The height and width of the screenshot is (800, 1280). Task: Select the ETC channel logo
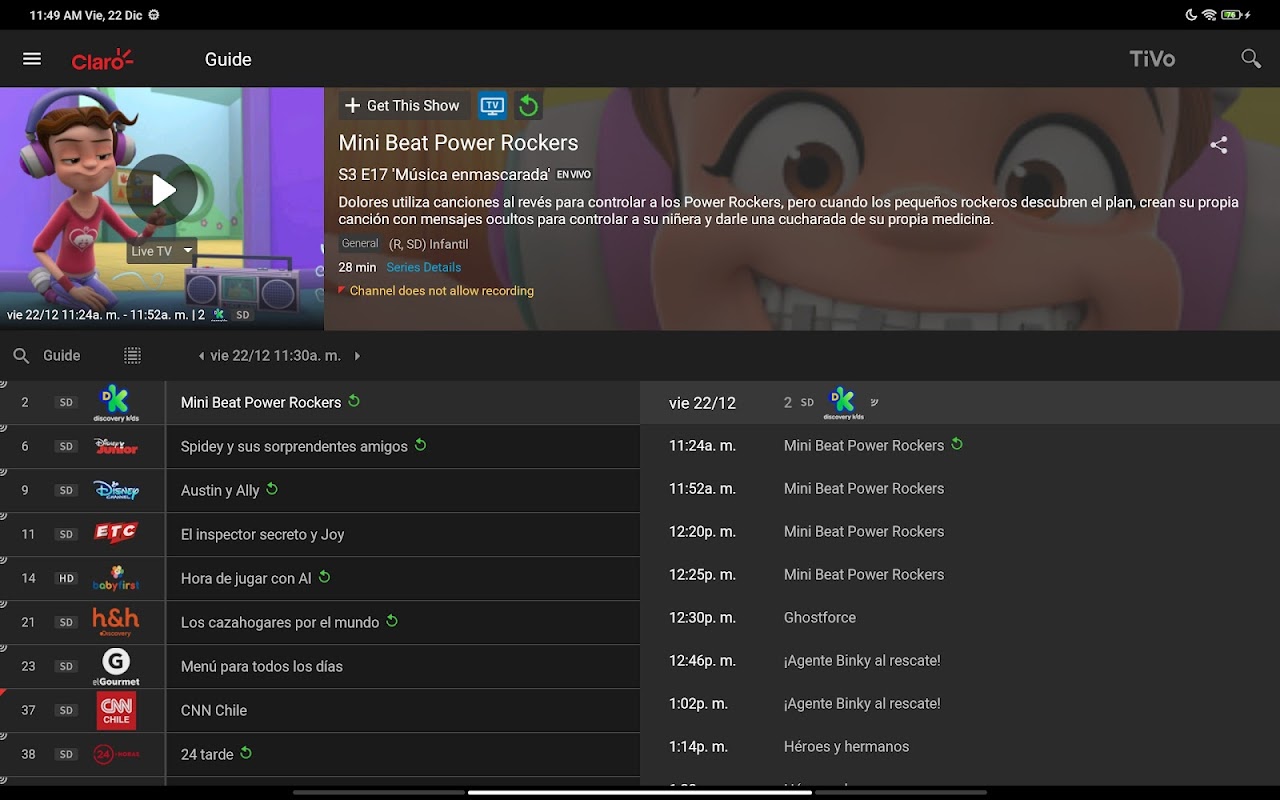(116, 534)
